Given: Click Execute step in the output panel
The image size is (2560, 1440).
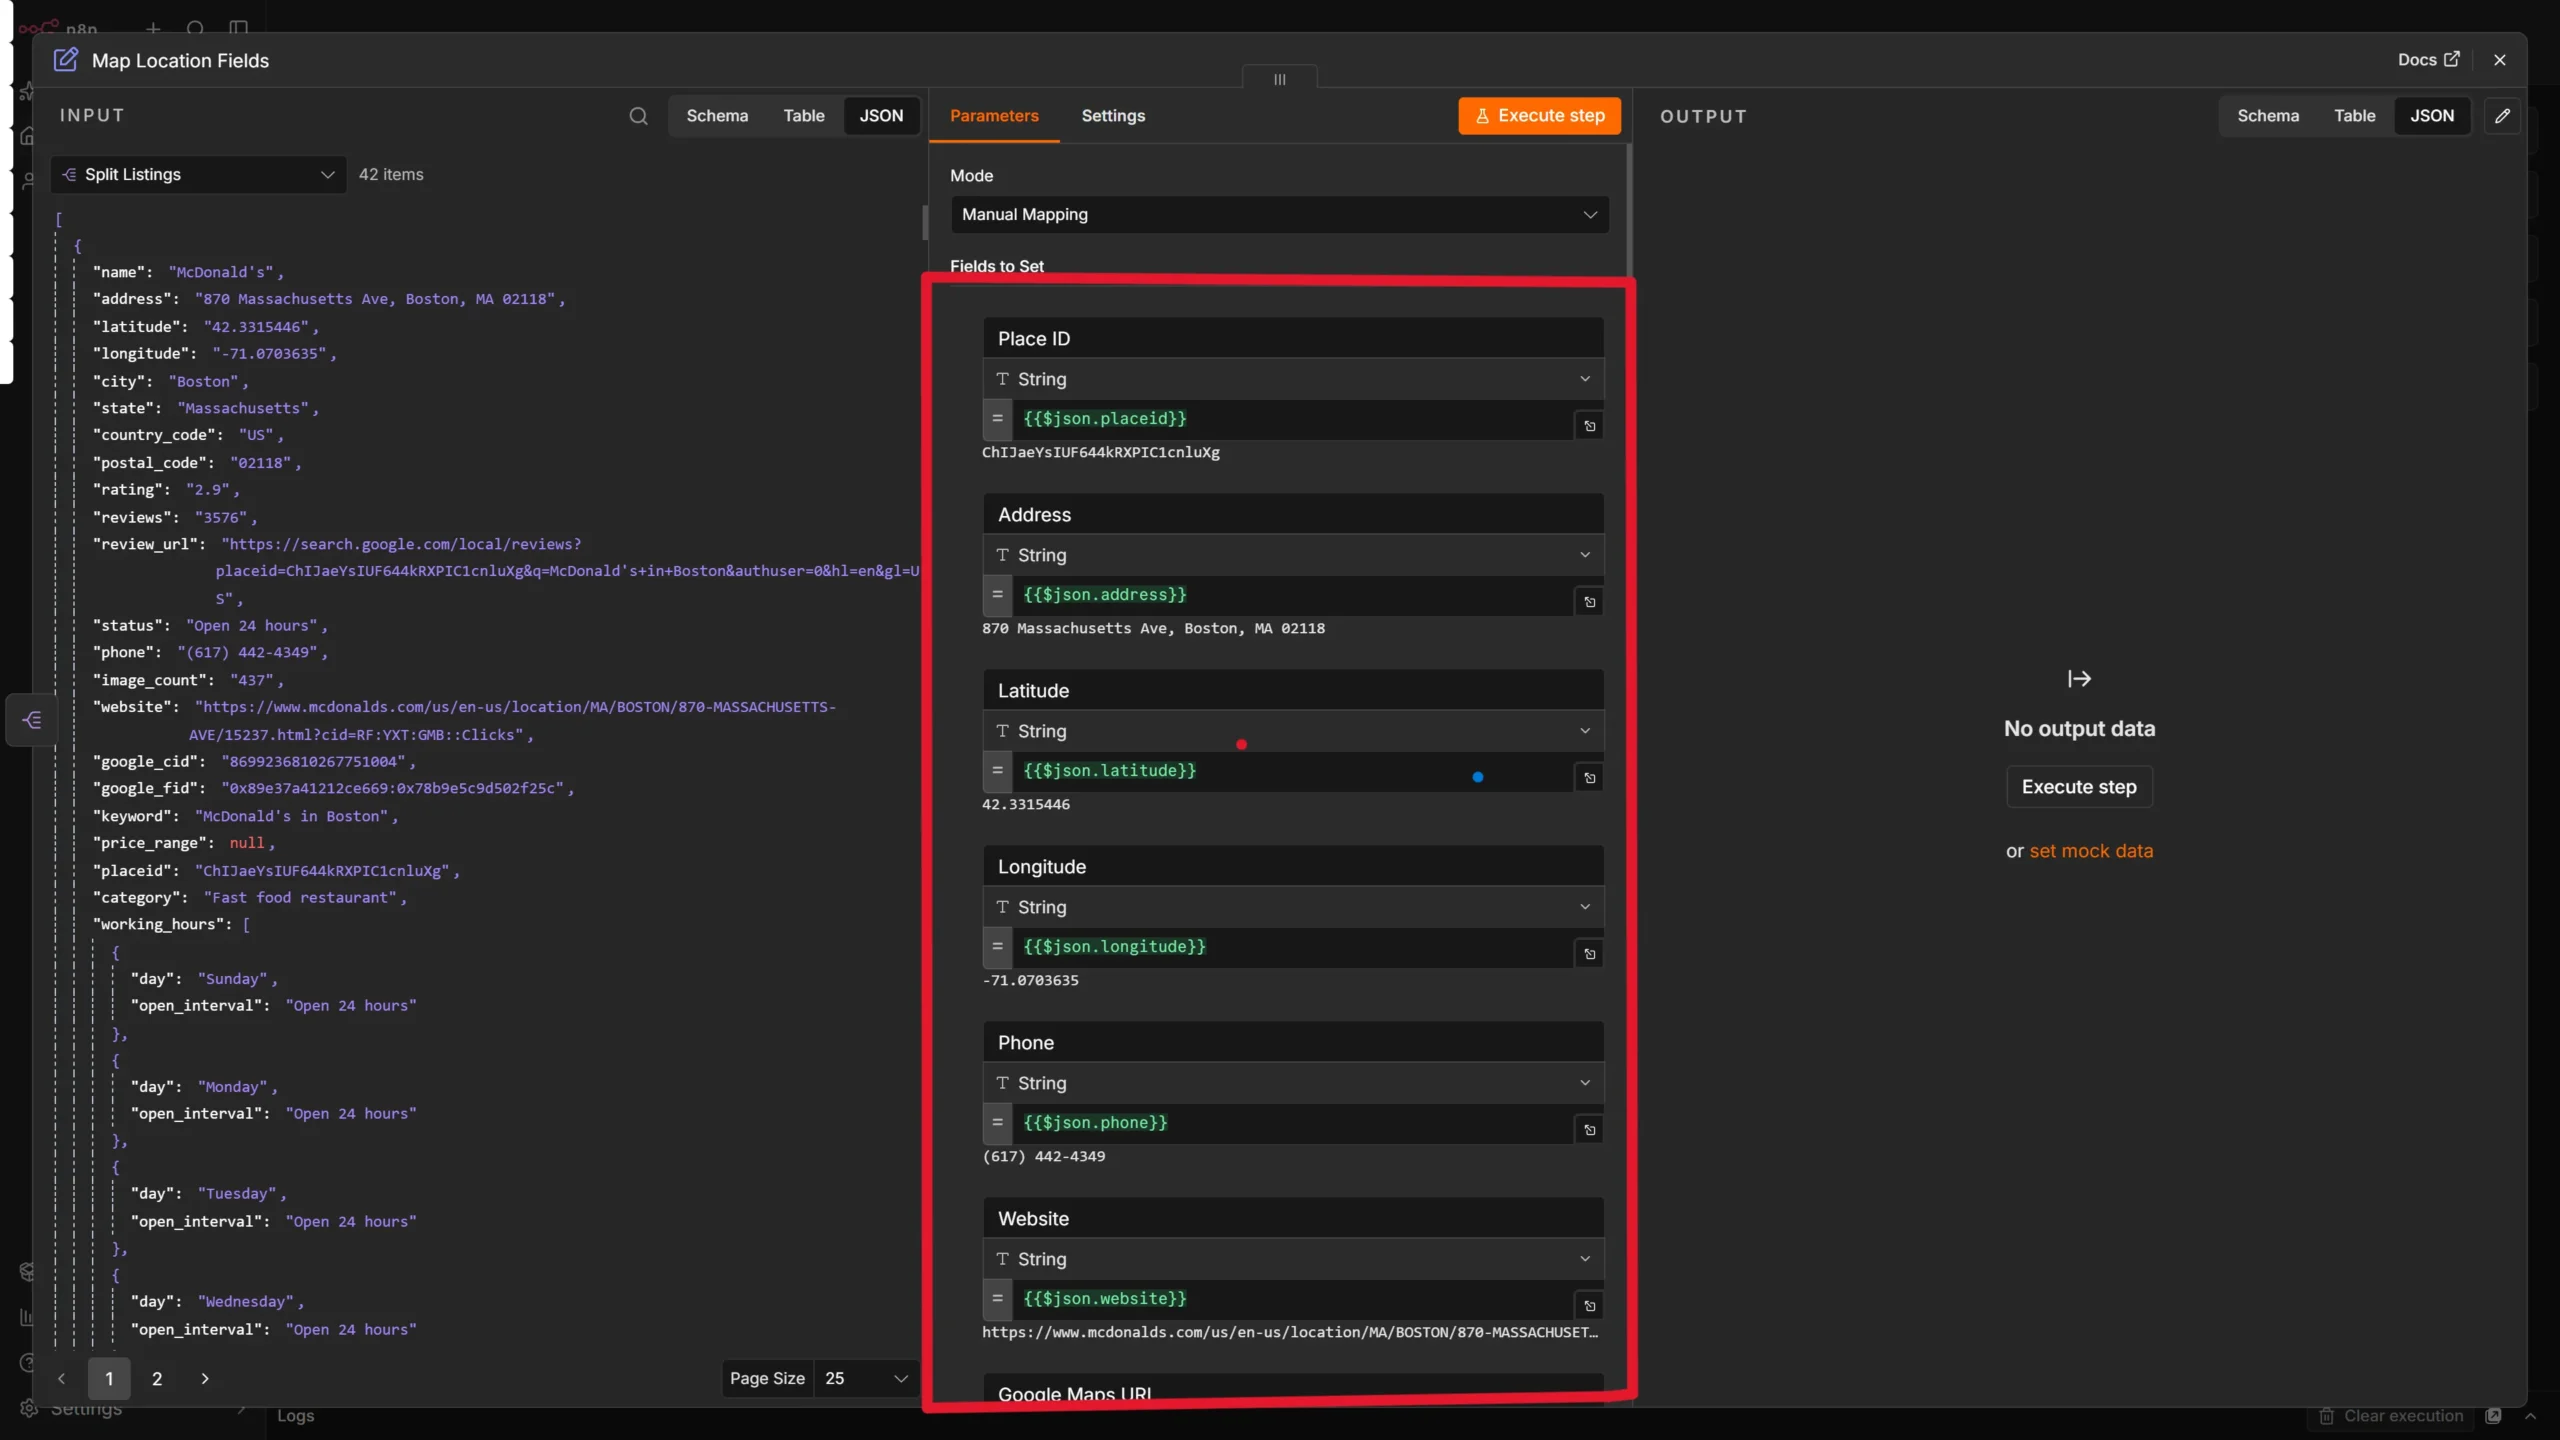Looking at the screenshot, I should [2079, 787].
